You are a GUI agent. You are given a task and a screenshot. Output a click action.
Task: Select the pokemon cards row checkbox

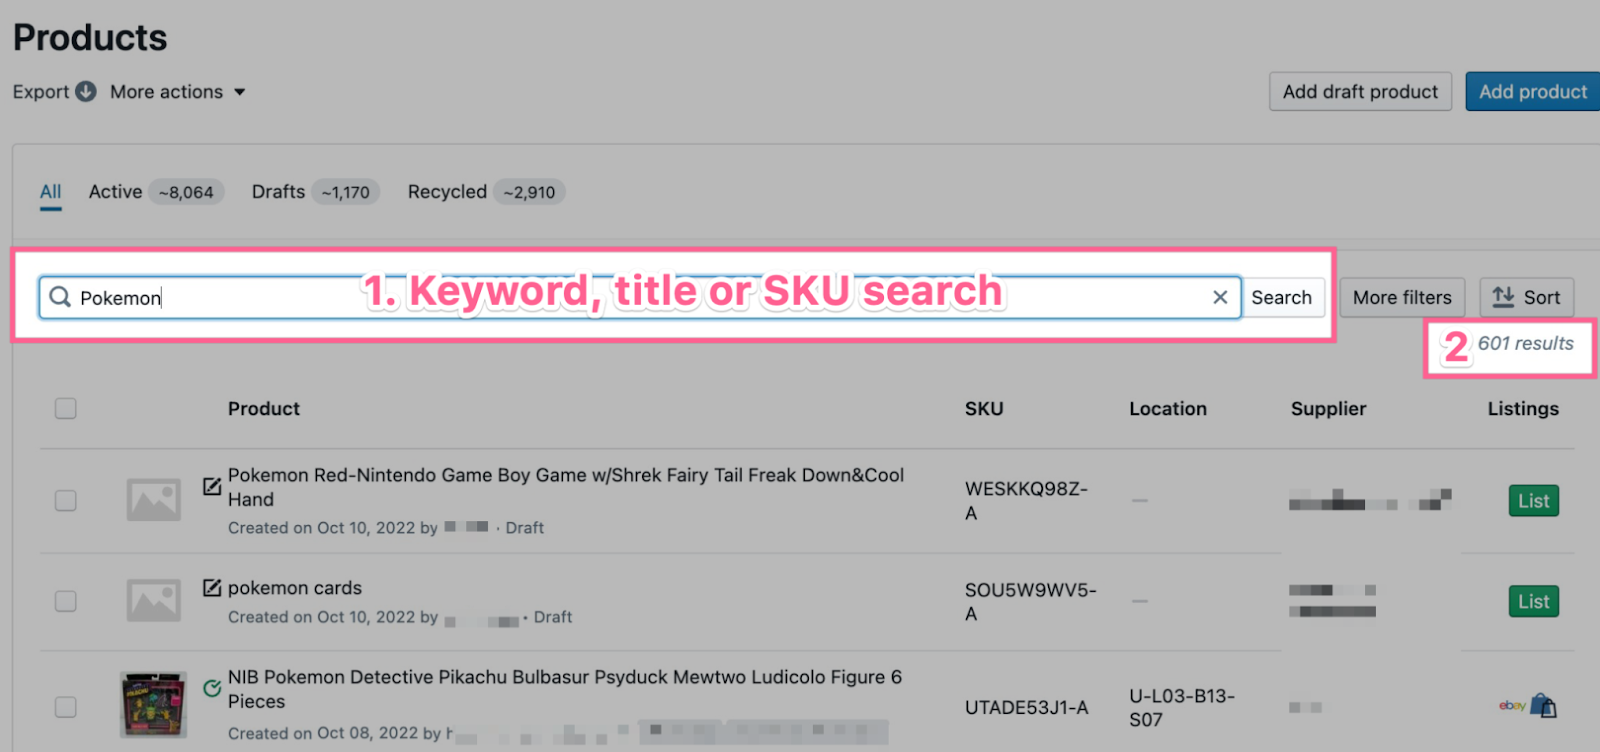66,601
